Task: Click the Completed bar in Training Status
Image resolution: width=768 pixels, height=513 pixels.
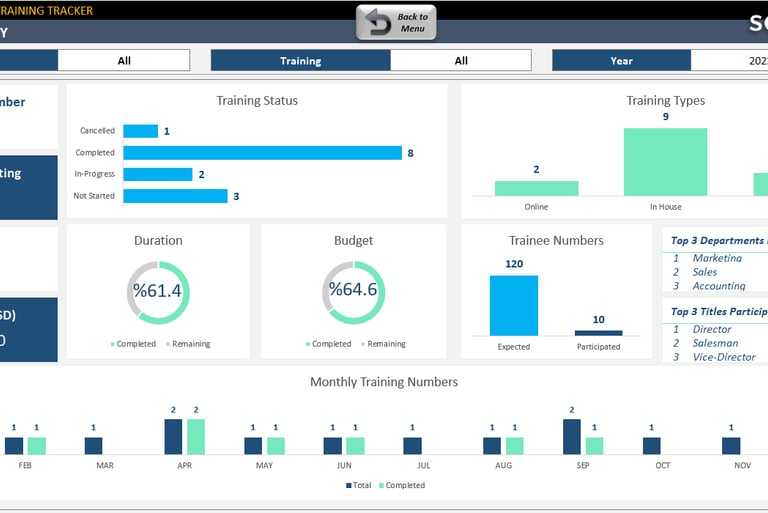Action: tap(263, 153)
